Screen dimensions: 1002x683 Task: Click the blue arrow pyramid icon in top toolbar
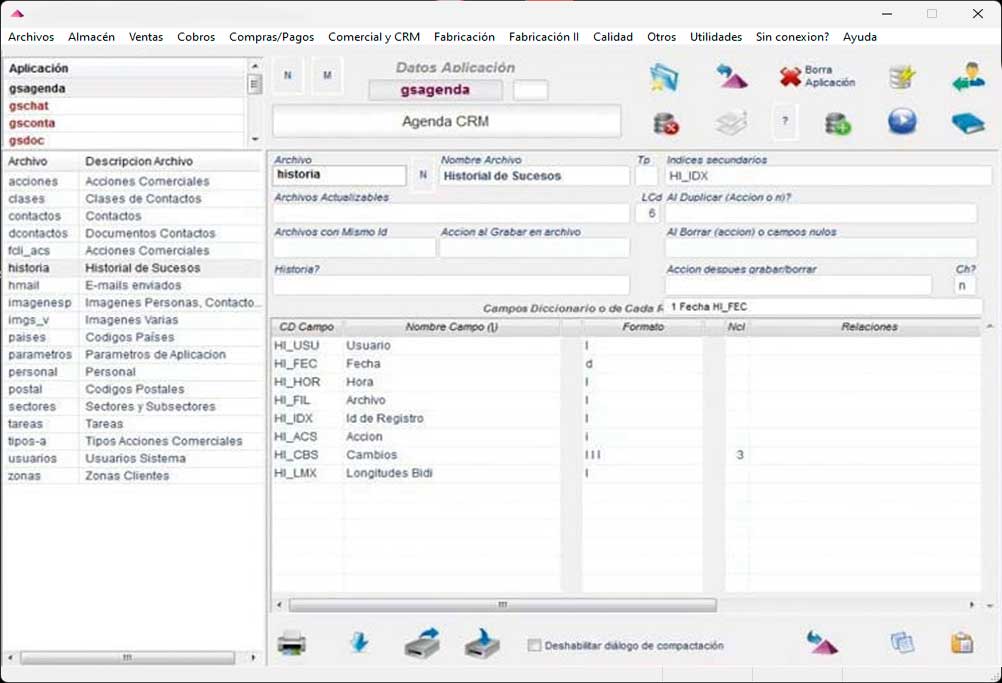tap(731, 77)
